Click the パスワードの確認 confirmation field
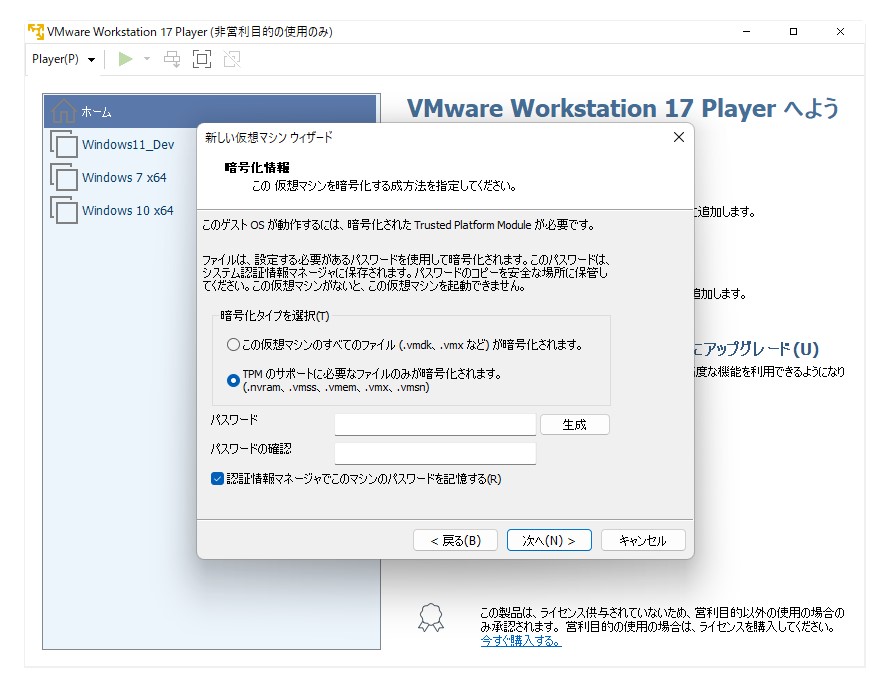 (x=435, y=453)
